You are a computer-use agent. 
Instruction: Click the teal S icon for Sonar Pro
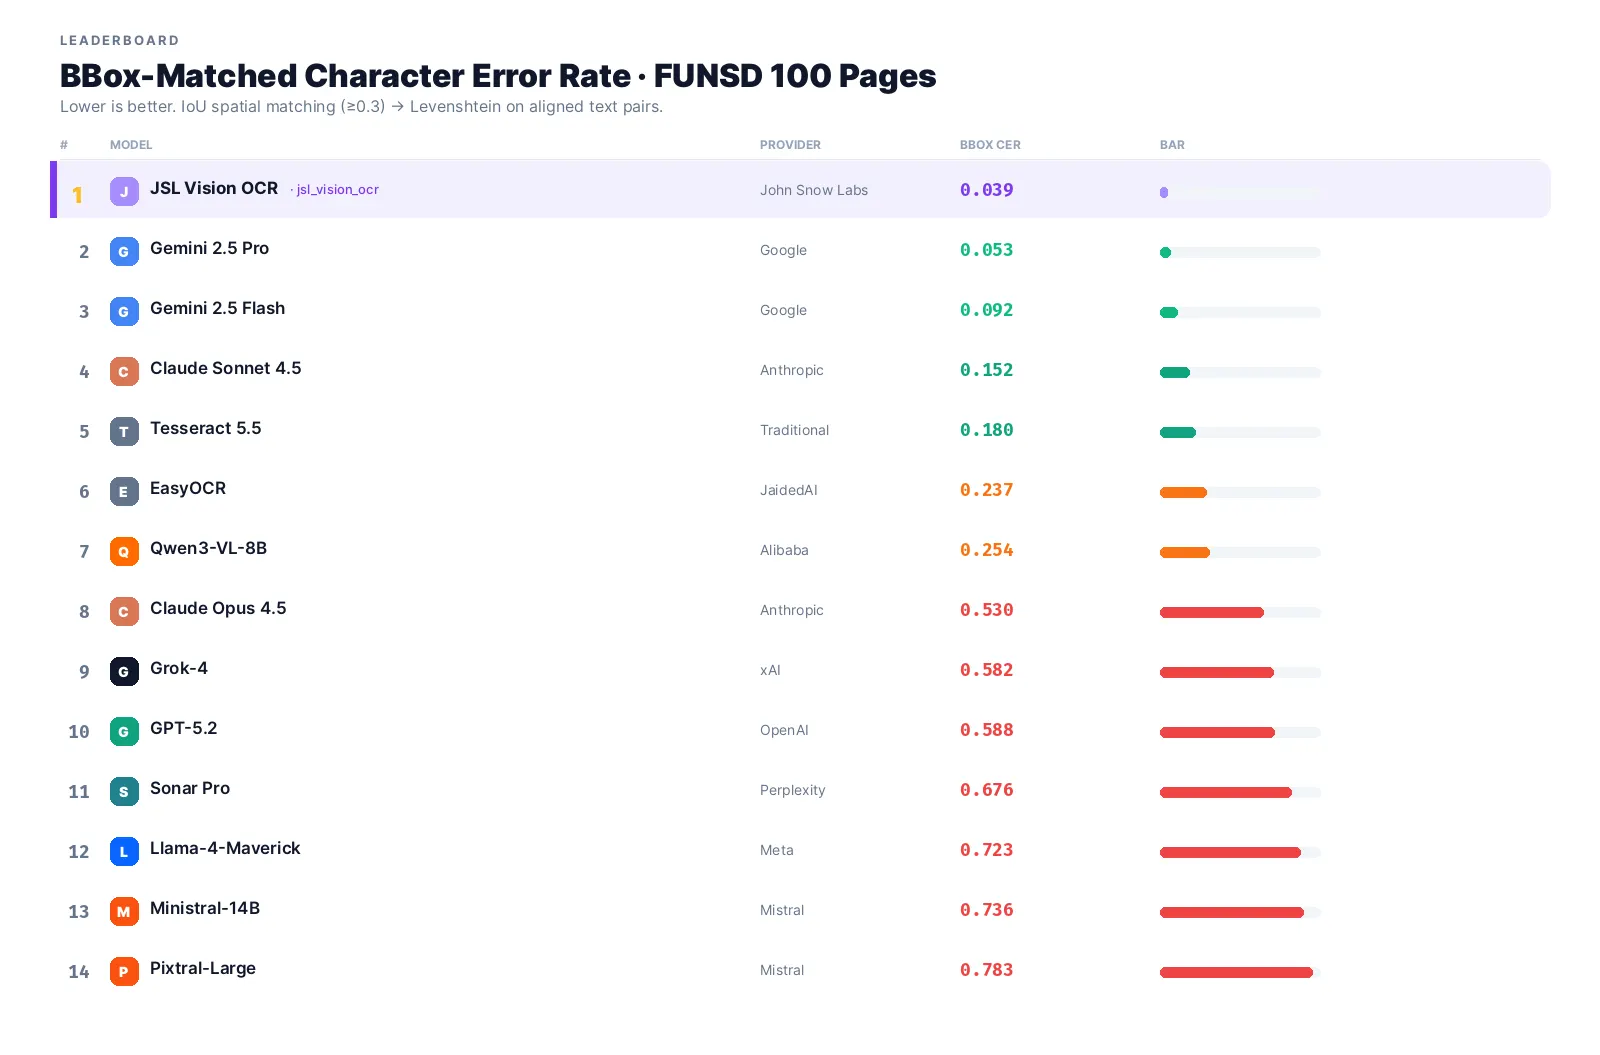coord(124,791)
